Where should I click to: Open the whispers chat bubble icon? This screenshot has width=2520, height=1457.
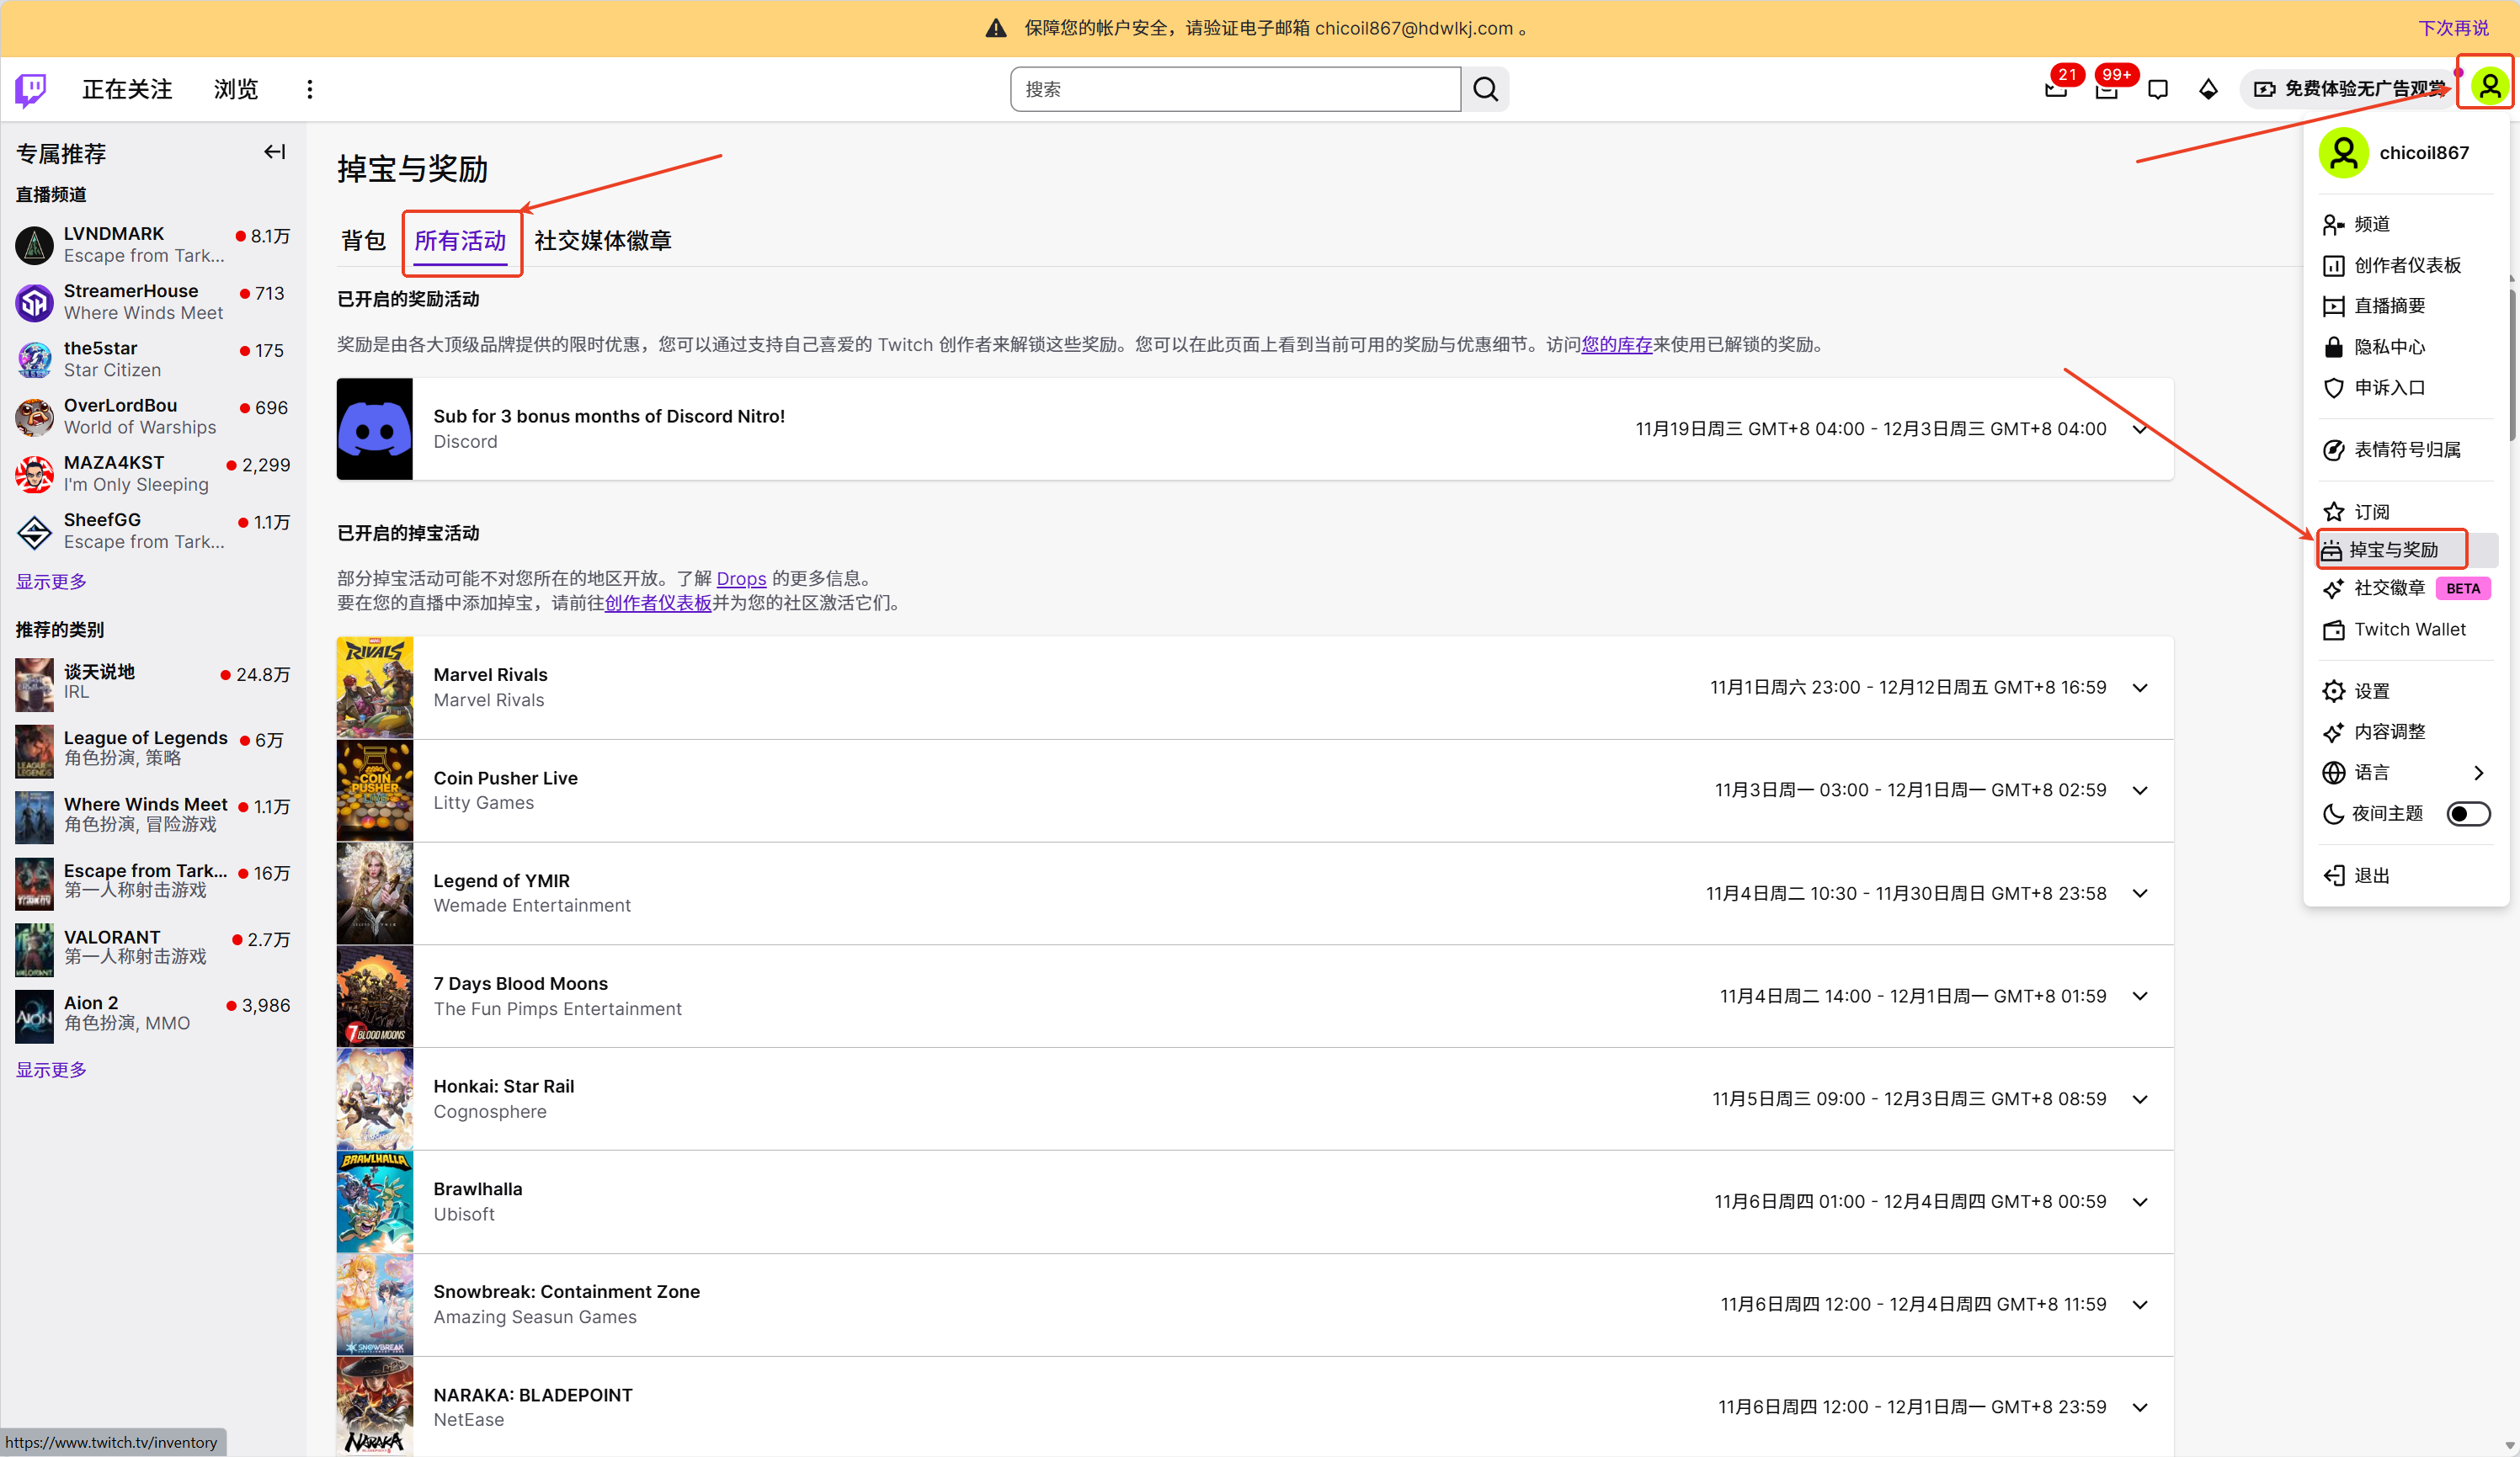(x=2157, y=89)
